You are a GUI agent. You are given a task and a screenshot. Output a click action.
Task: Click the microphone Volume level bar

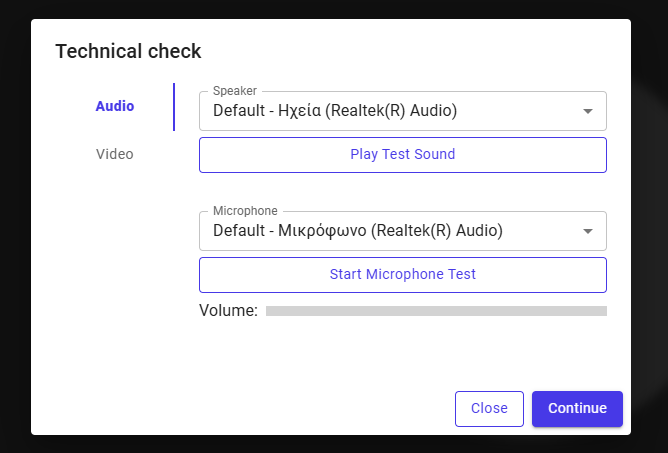[436, 311]
